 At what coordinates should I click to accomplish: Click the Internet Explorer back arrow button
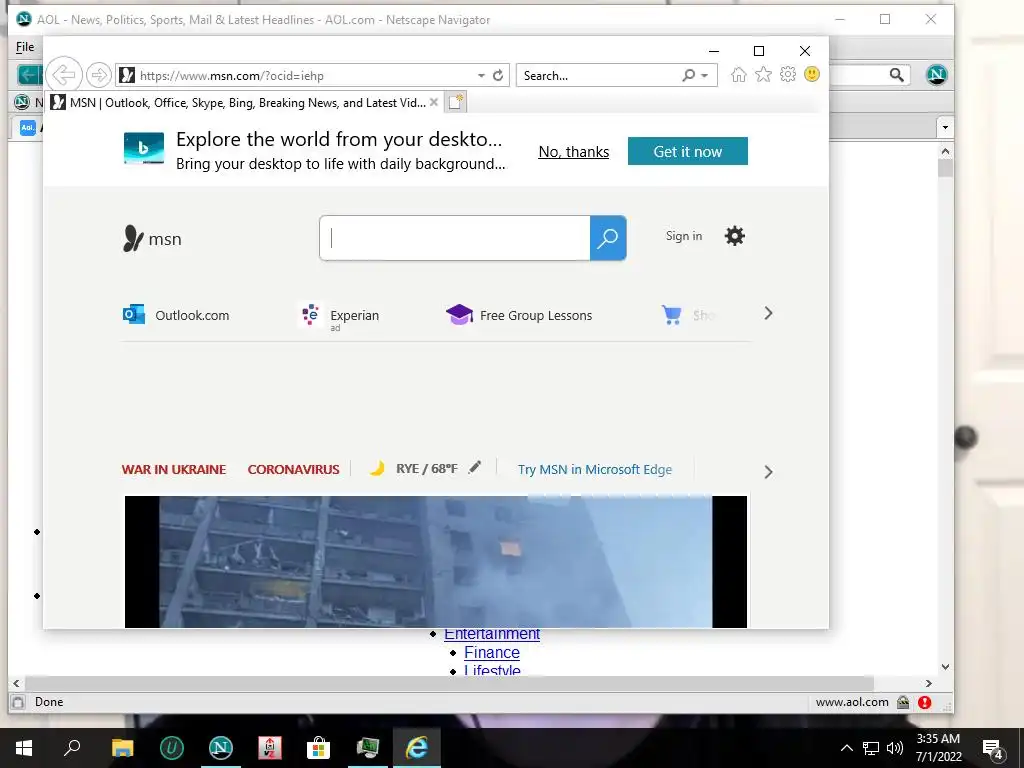[64, 75]
